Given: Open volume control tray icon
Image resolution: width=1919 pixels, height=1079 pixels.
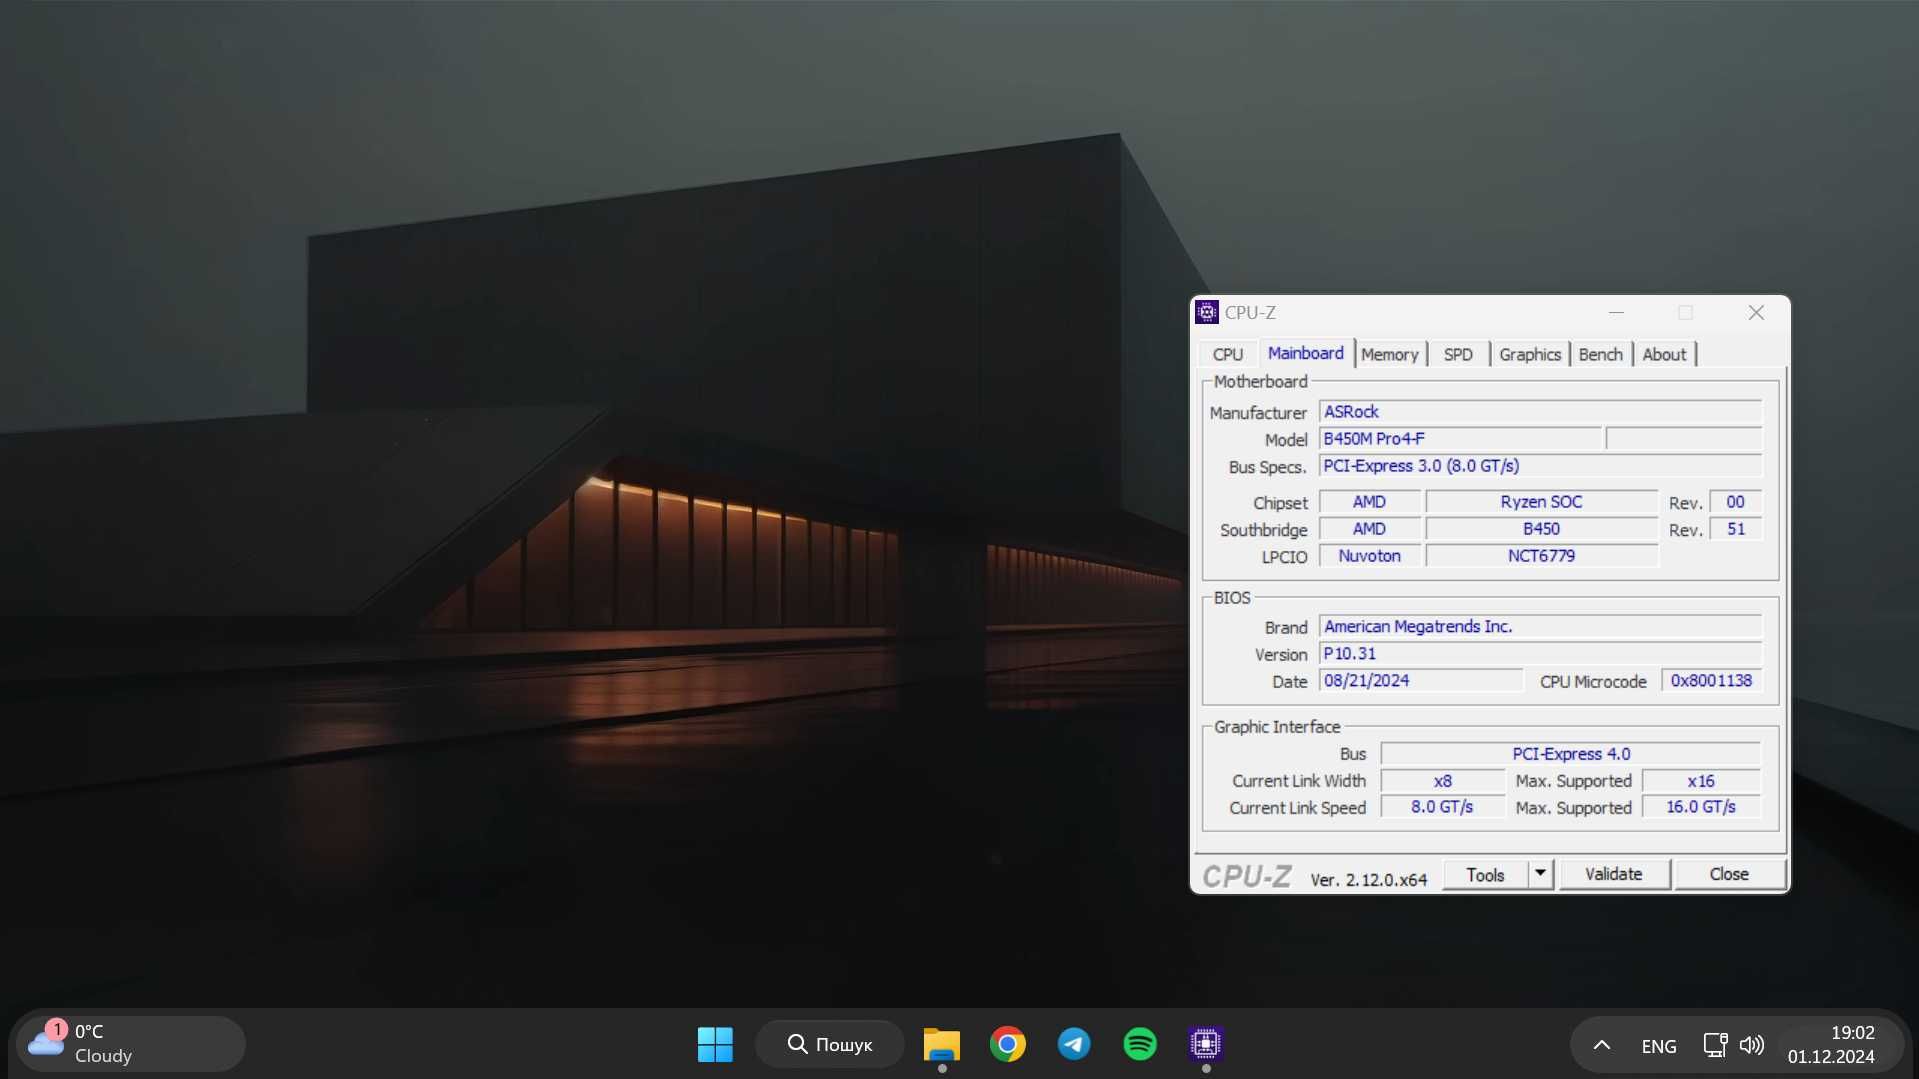Looking at the screenshot, I should point(1752,1045).
